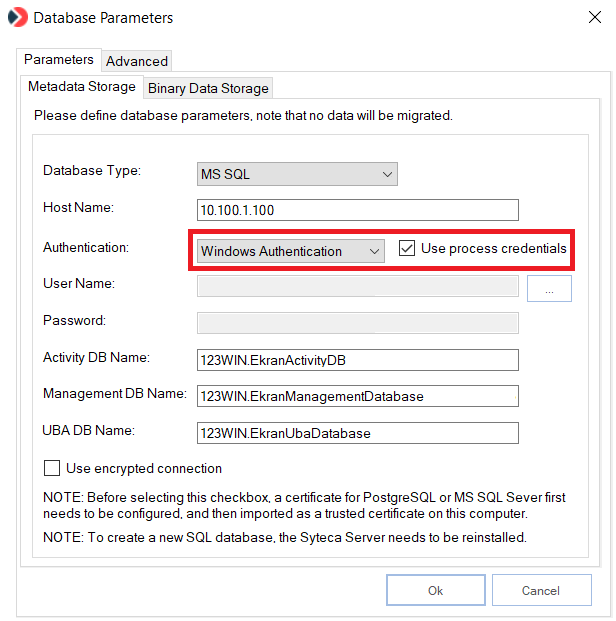
Task: Click the Database Parameters title bar text
Action: click(x=103, y=18)
